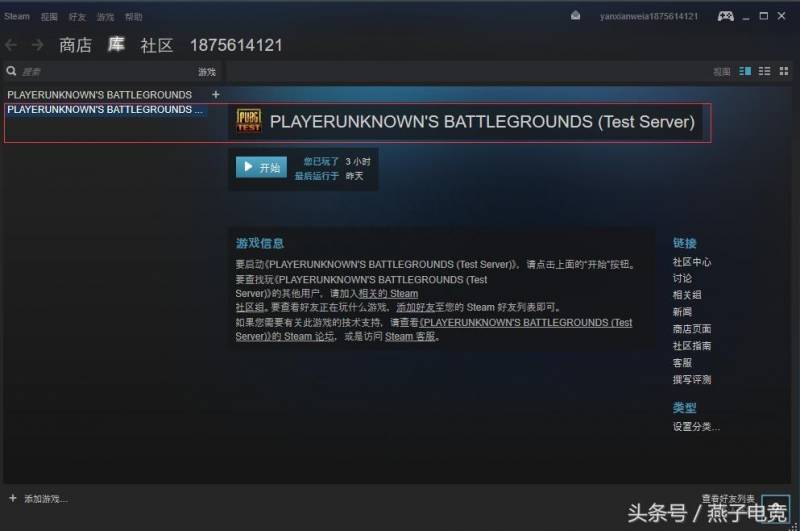
Task: Open the 社区指南 link
Action: pos(691,345)
